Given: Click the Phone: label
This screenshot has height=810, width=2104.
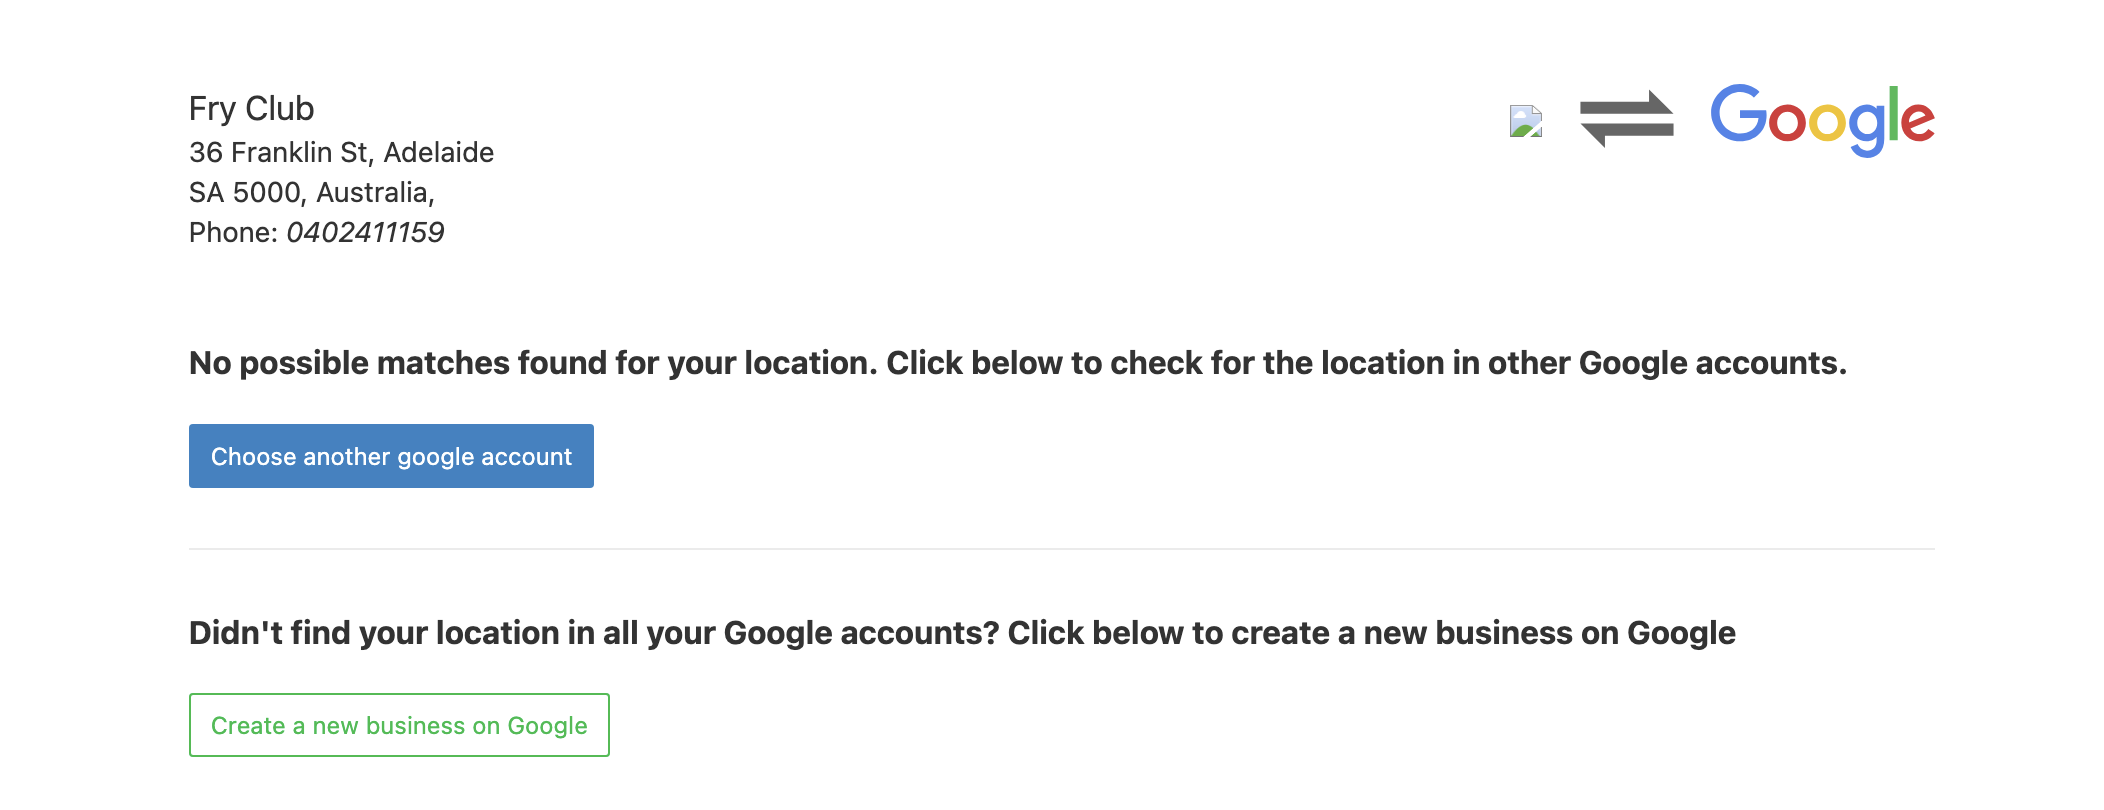Looking at the screenshot, I should pos(233,232).
